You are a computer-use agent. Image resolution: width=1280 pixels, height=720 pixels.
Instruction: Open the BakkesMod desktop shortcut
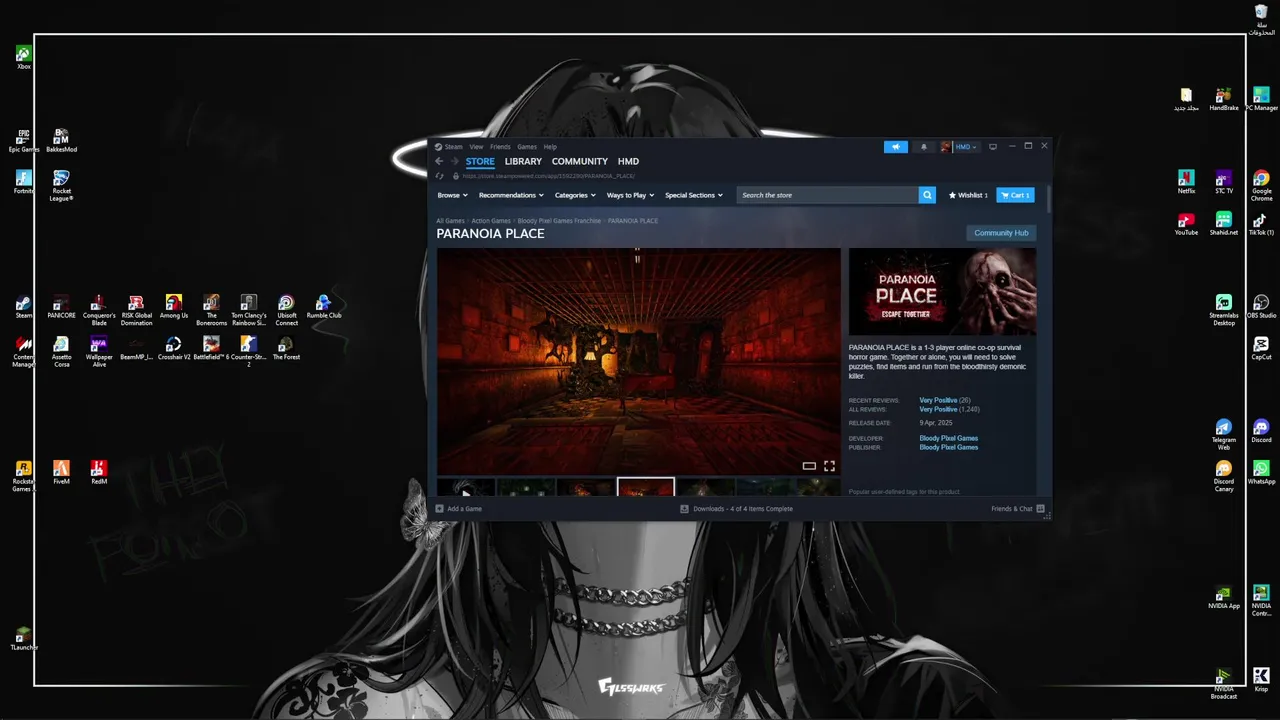tap(61, 140)
